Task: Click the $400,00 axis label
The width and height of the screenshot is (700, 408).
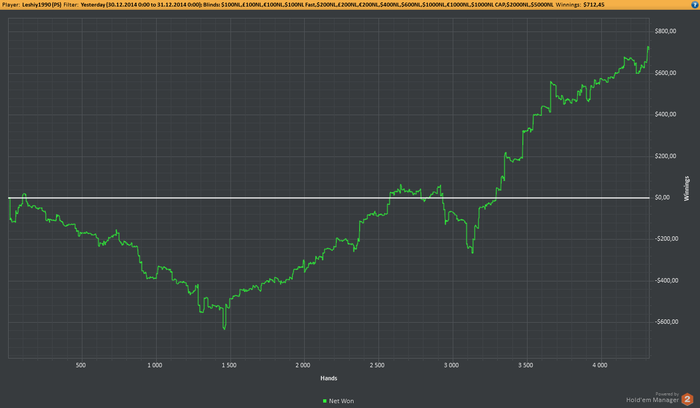Action: click(x=665, y=114)
